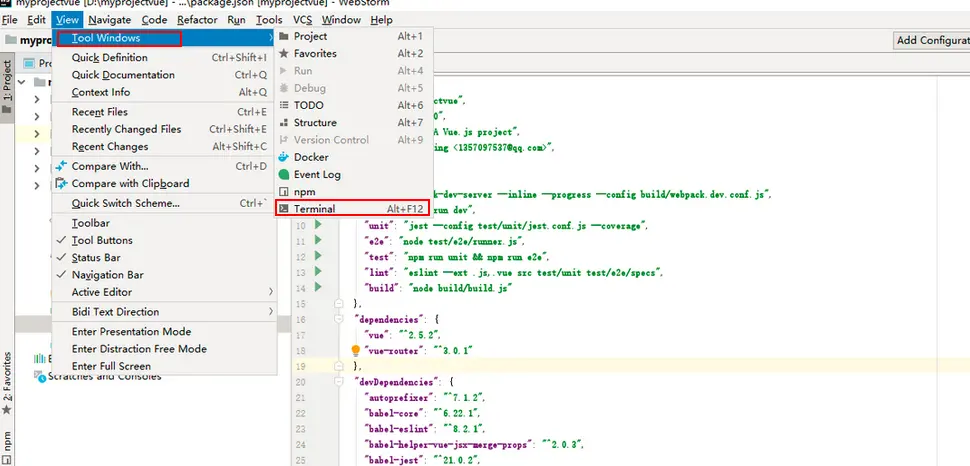Open the Window menu
This screenshot has width=970, height=466.
pyautogui.click(x=341, y=20)
